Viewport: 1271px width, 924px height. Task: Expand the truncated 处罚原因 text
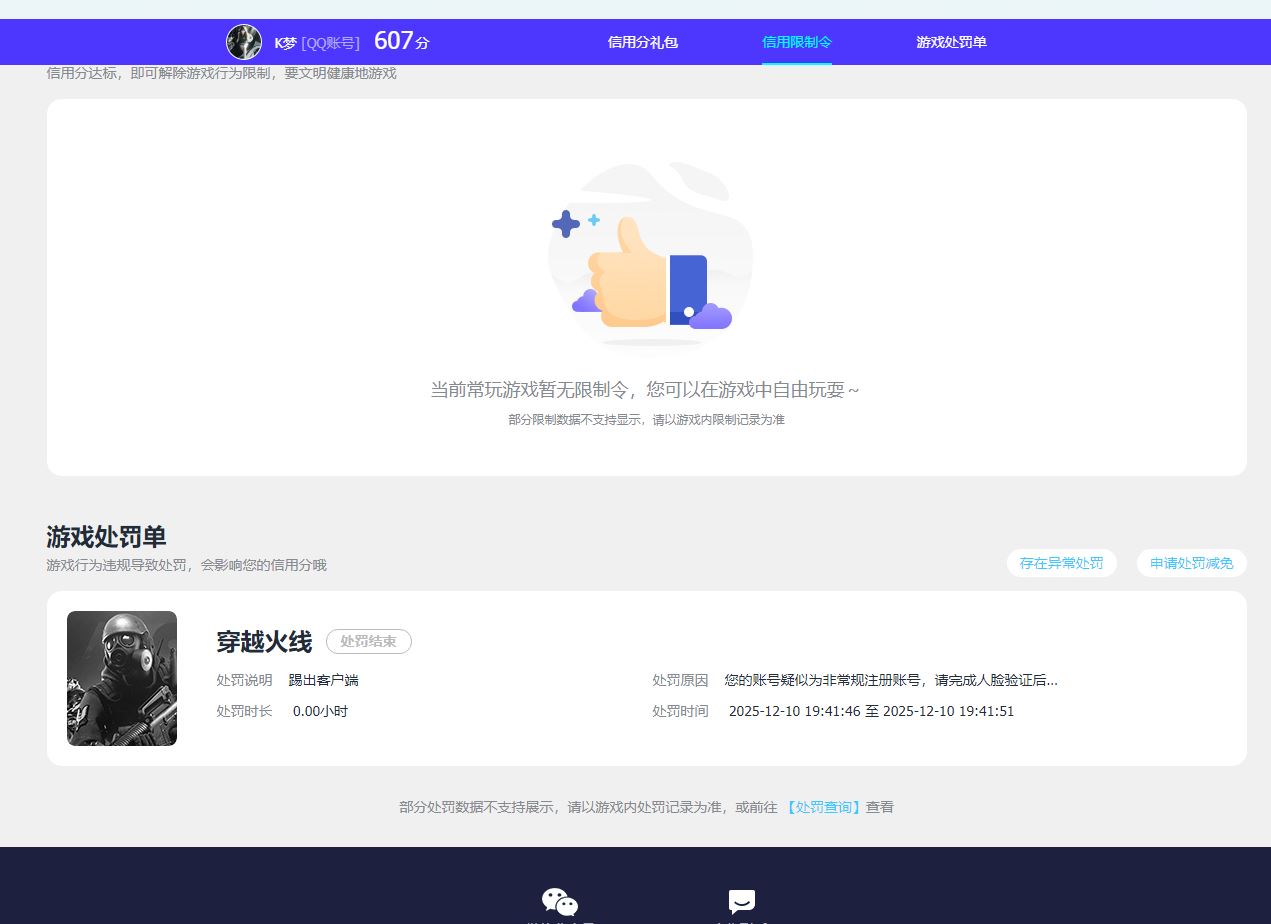click(x=890, y=680)
